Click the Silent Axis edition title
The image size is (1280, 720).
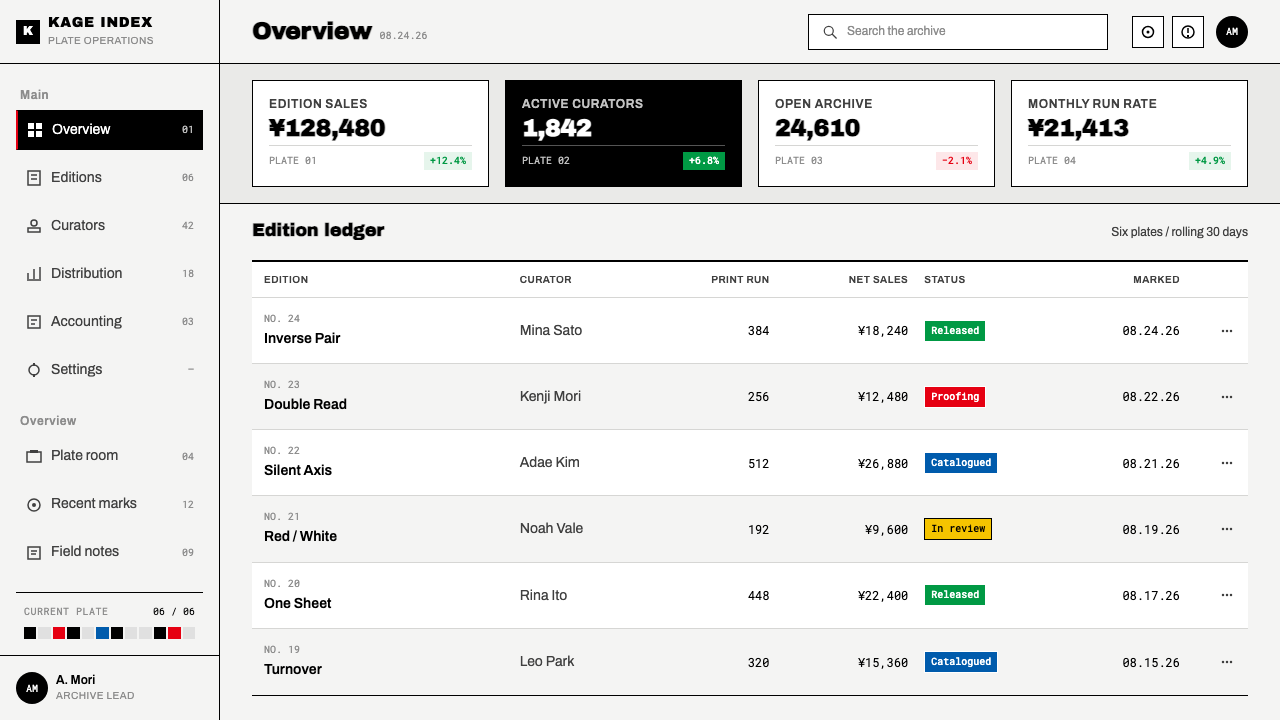tap(298, 471)
